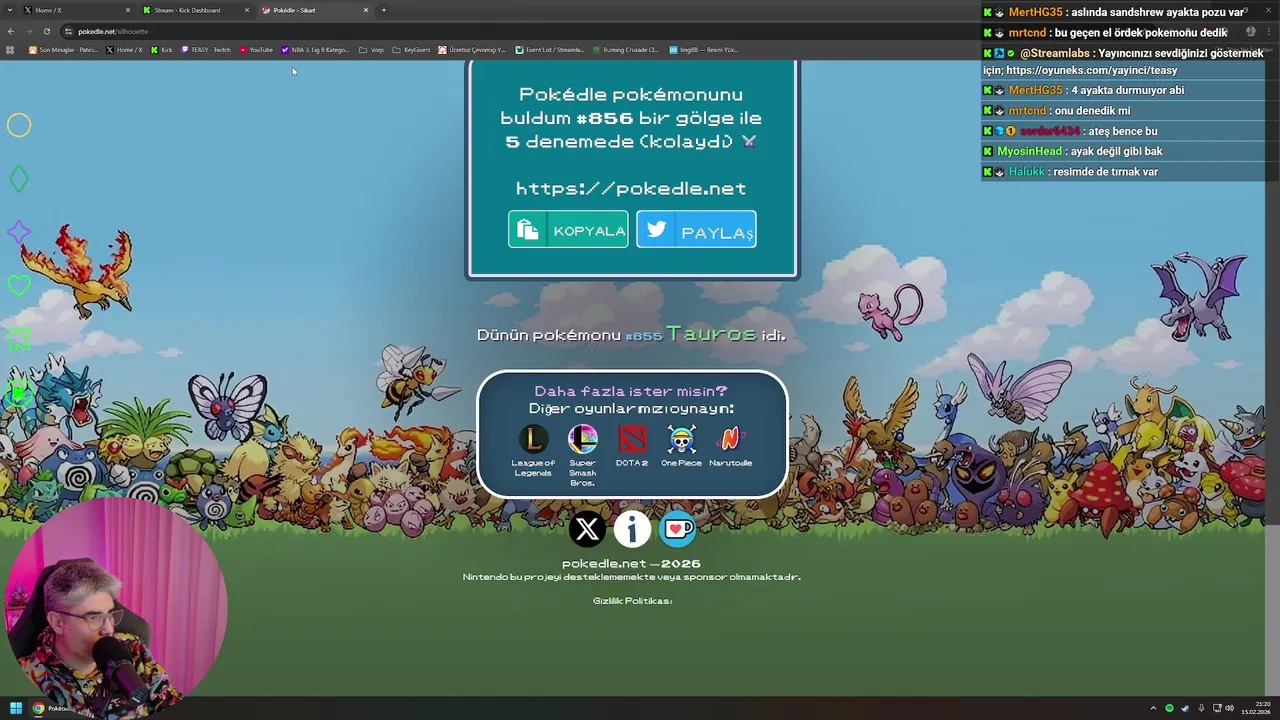Close the Stream - Kick Dashboard tab
Image resolution: width=1280 pixels, height=720 pixels.
tap(247, 10)
